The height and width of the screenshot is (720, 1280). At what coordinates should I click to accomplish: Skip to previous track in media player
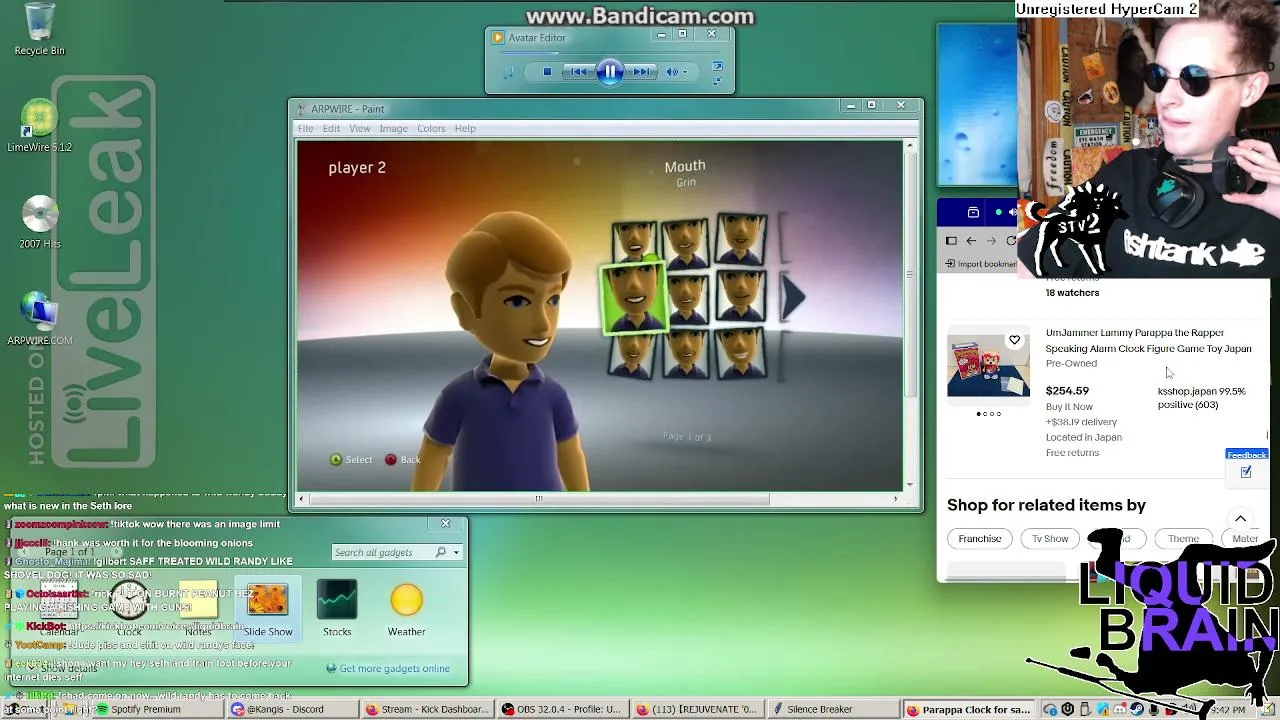[578, 72]
